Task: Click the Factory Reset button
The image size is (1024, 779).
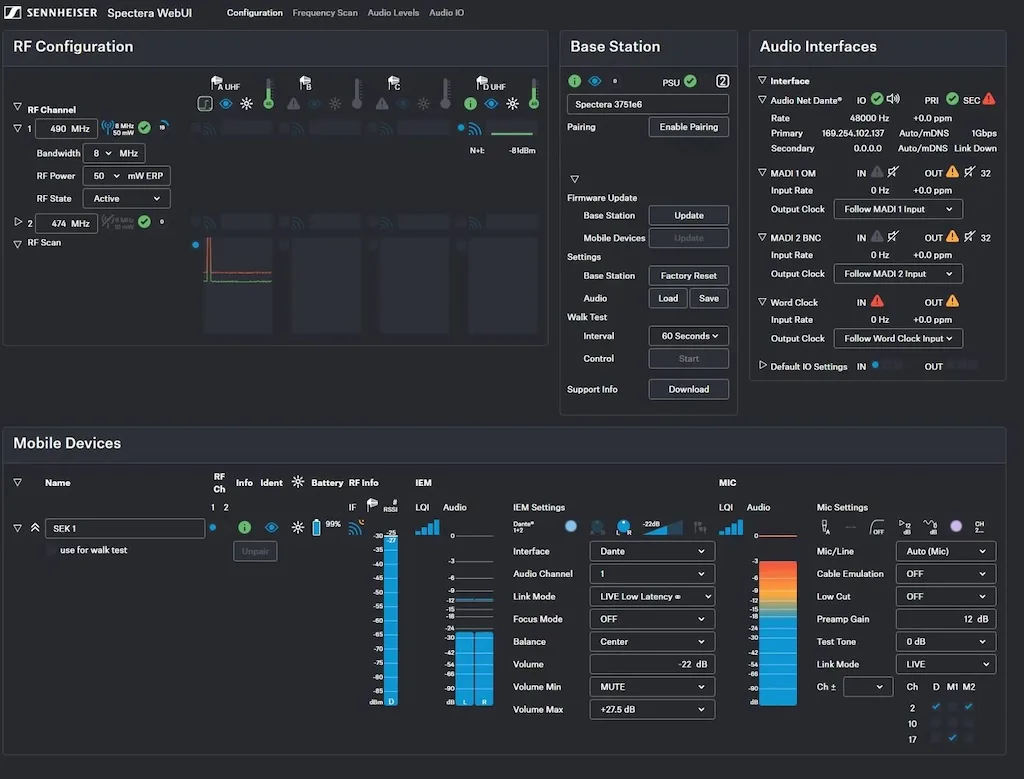Action: pyautogui.click(x=688, y=275)
